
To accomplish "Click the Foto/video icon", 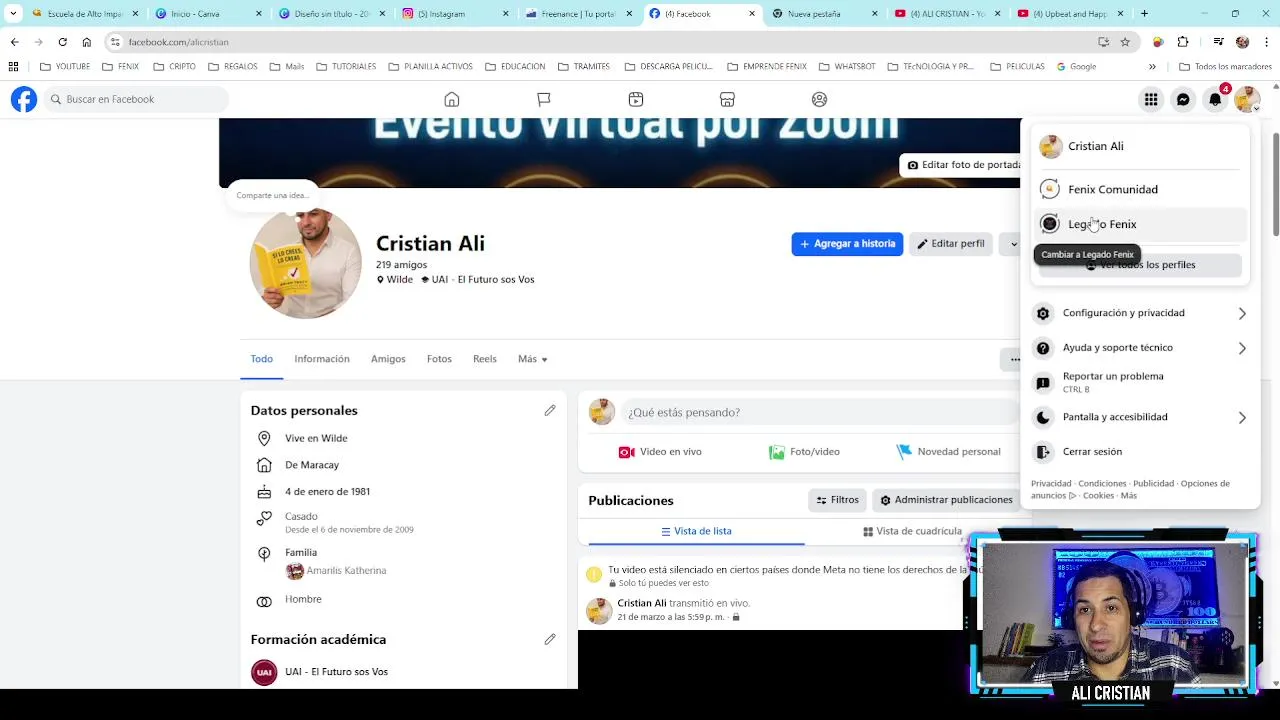I will [776, 452].
